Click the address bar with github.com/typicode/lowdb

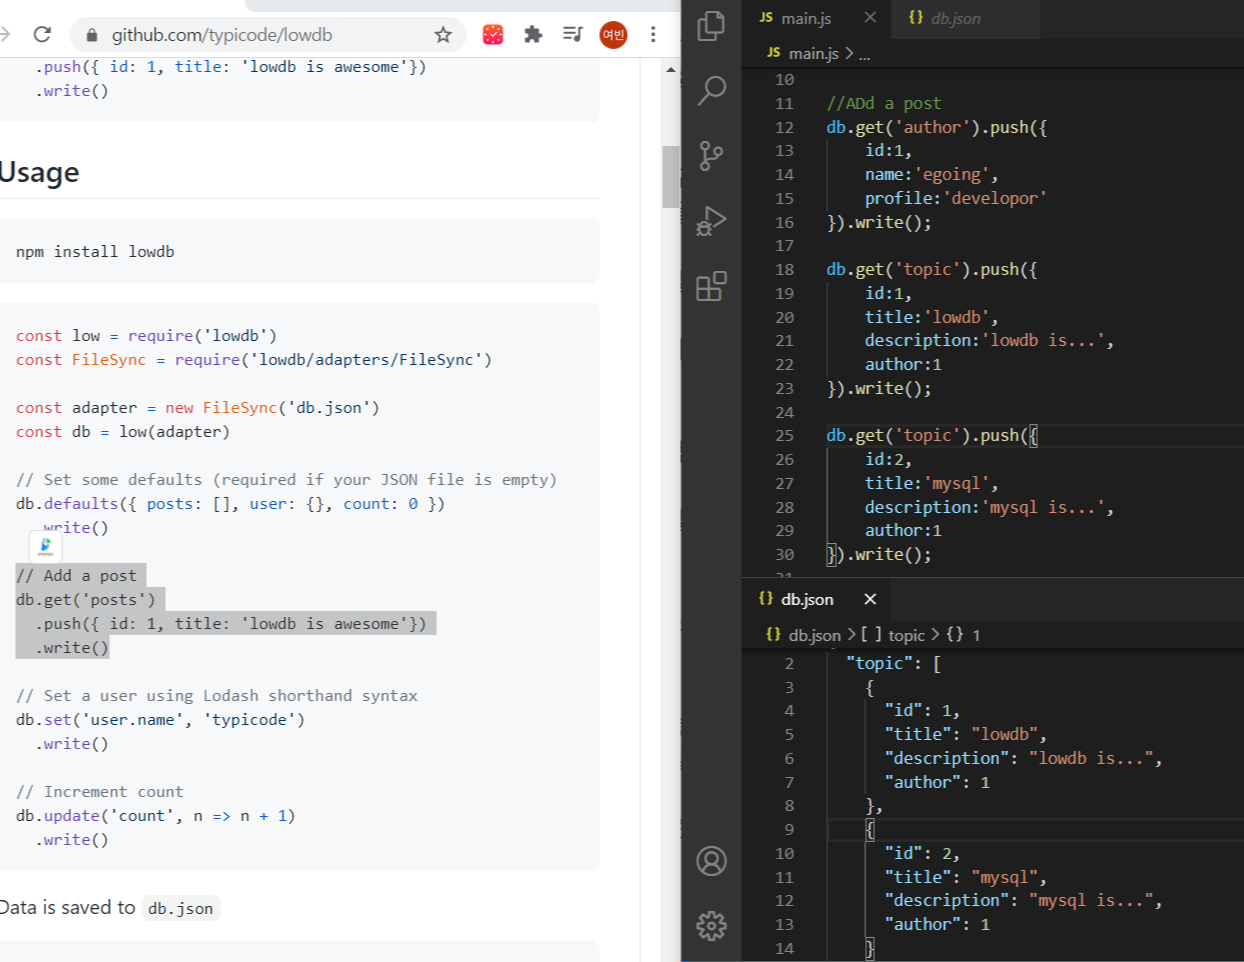(x=268, y=35)
